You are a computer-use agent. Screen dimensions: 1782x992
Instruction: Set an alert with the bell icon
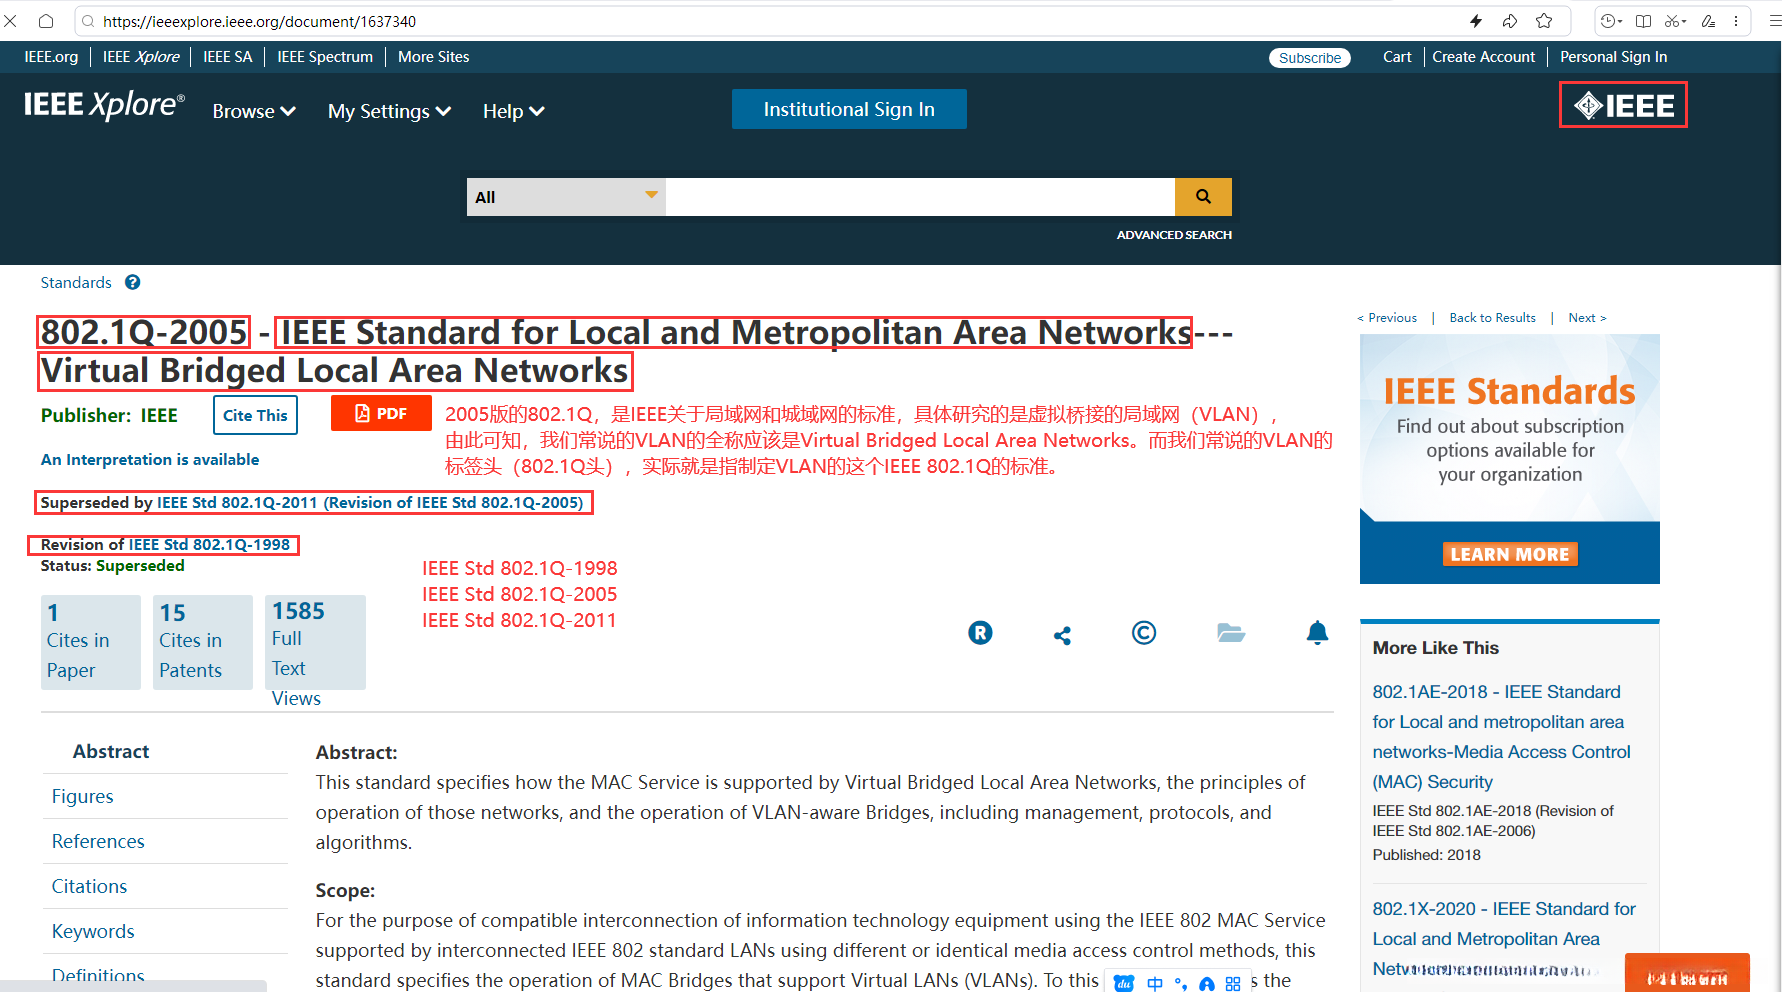pyautogui.click(x=1318, y=632)
